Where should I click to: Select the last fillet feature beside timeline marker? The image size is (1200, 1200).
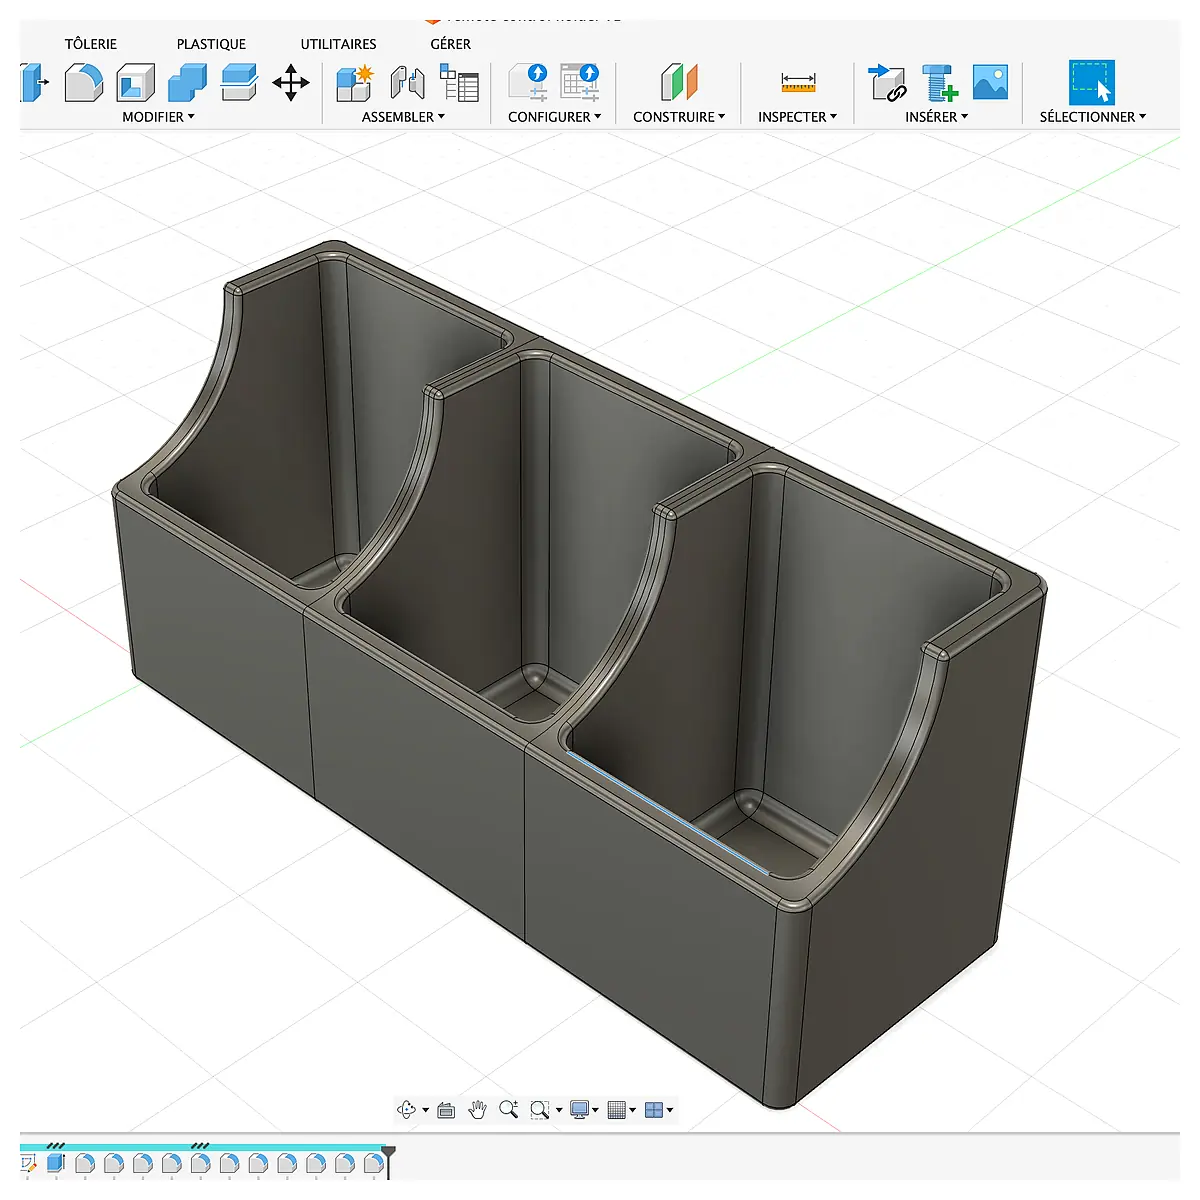point(374,1163)
